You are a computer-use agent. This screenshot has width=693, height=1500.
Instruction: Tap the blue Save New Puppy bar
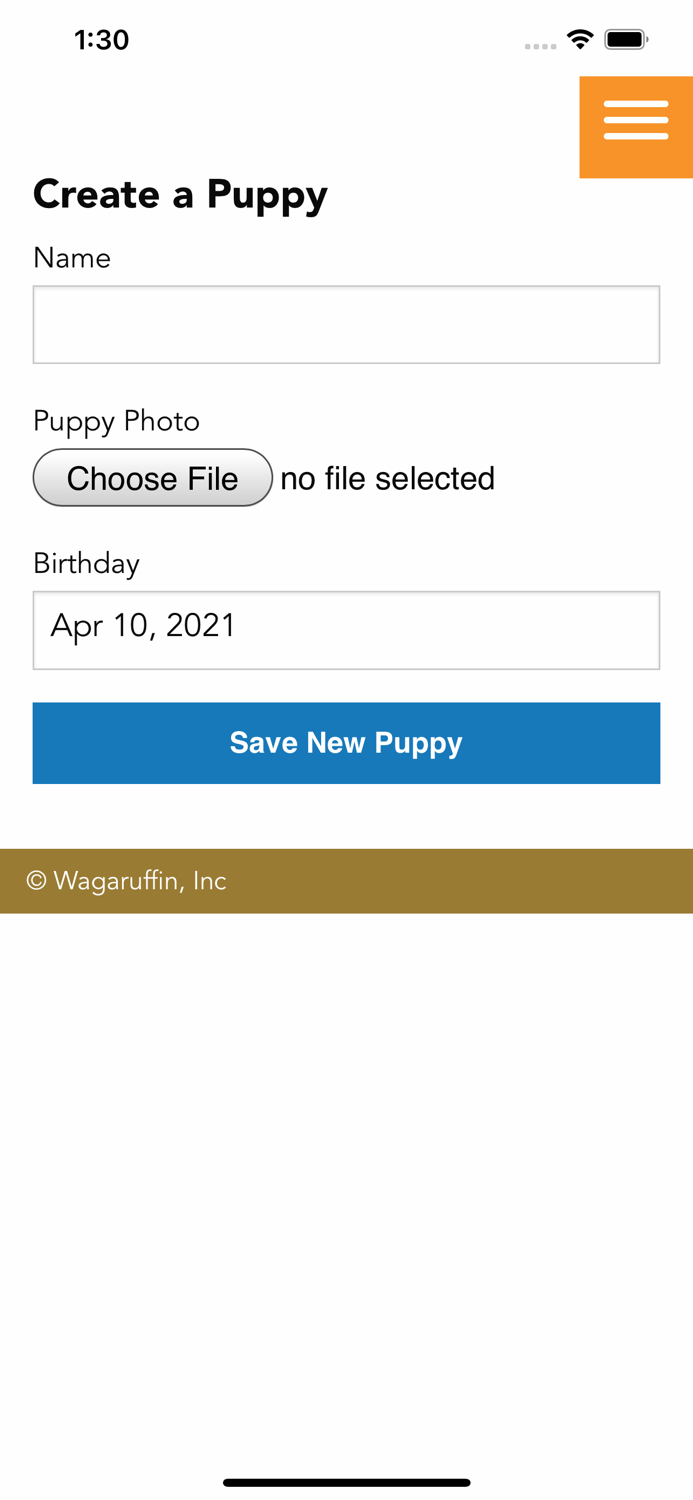(x=346, y=743)
